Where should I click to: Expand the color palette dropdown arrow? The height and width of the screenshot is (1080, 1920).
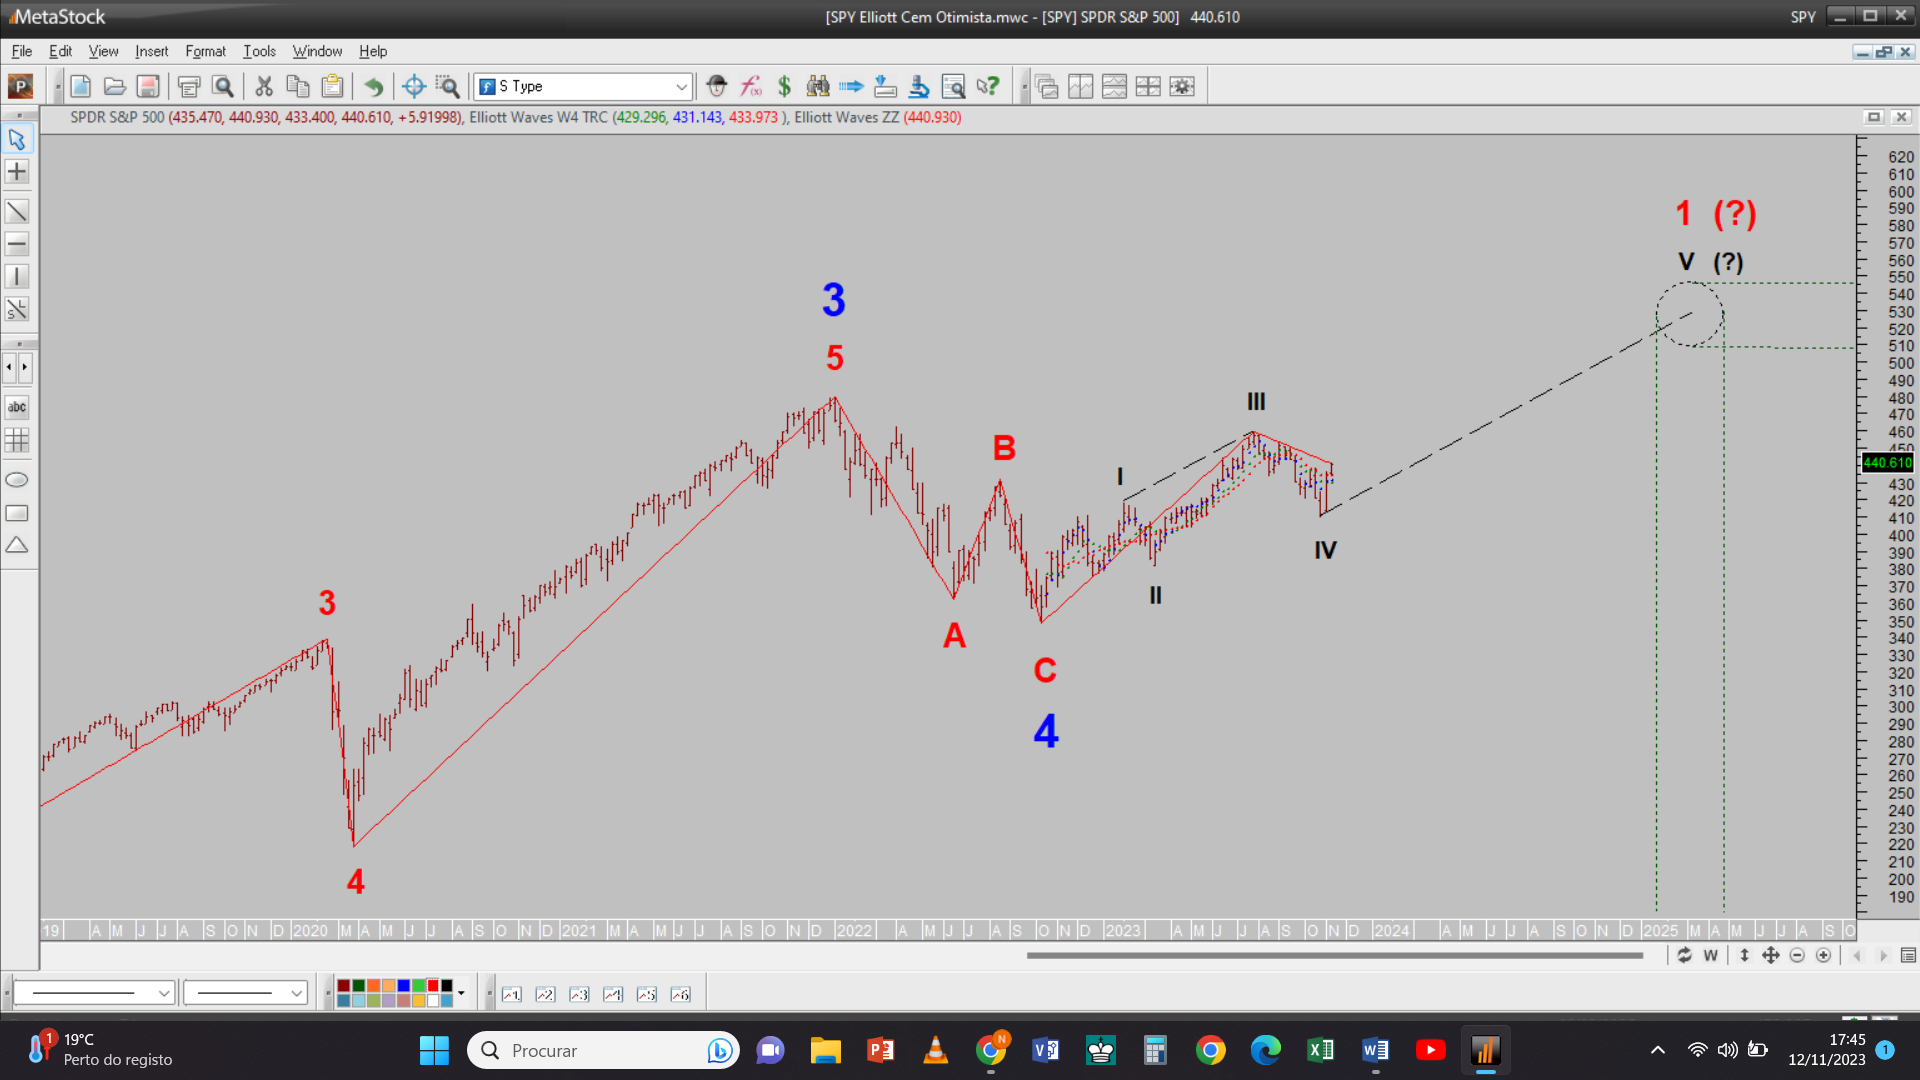click(461, 993)
